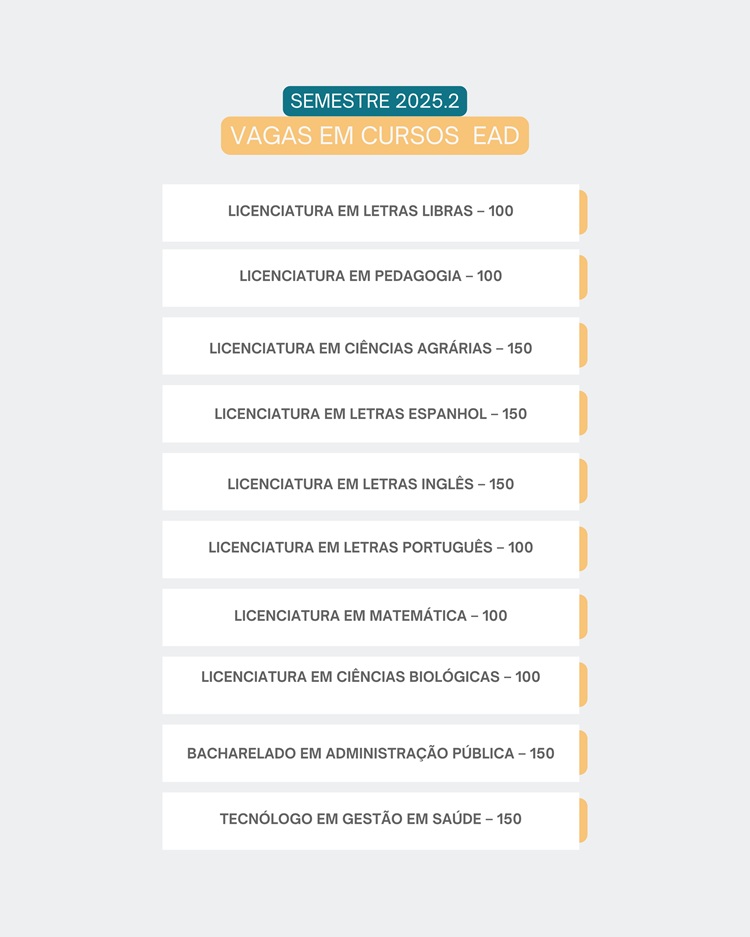750x937 pixels.
Task: Choose Licenciatura em Ciências Agrárias entry
Action: pos(370,347)
